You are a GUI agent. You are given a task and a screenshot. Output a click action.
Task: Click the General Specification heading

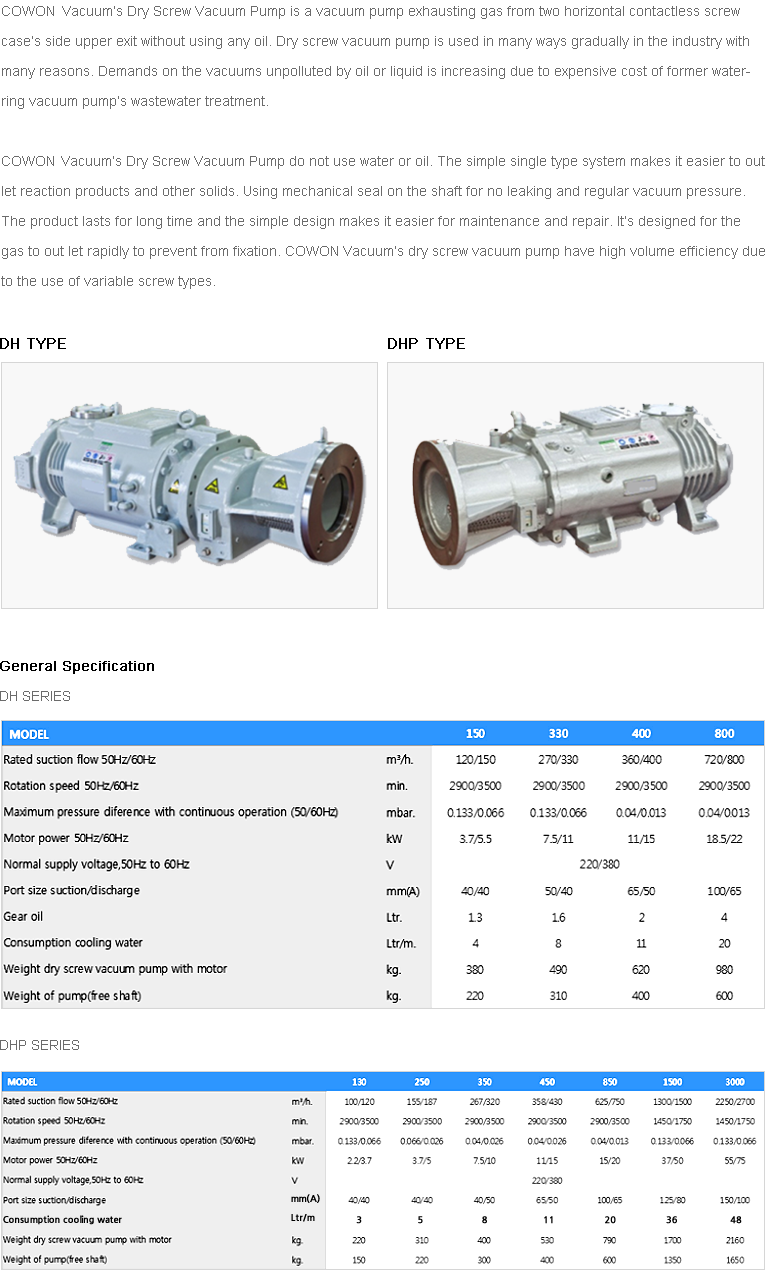click(x=78, y=666)
